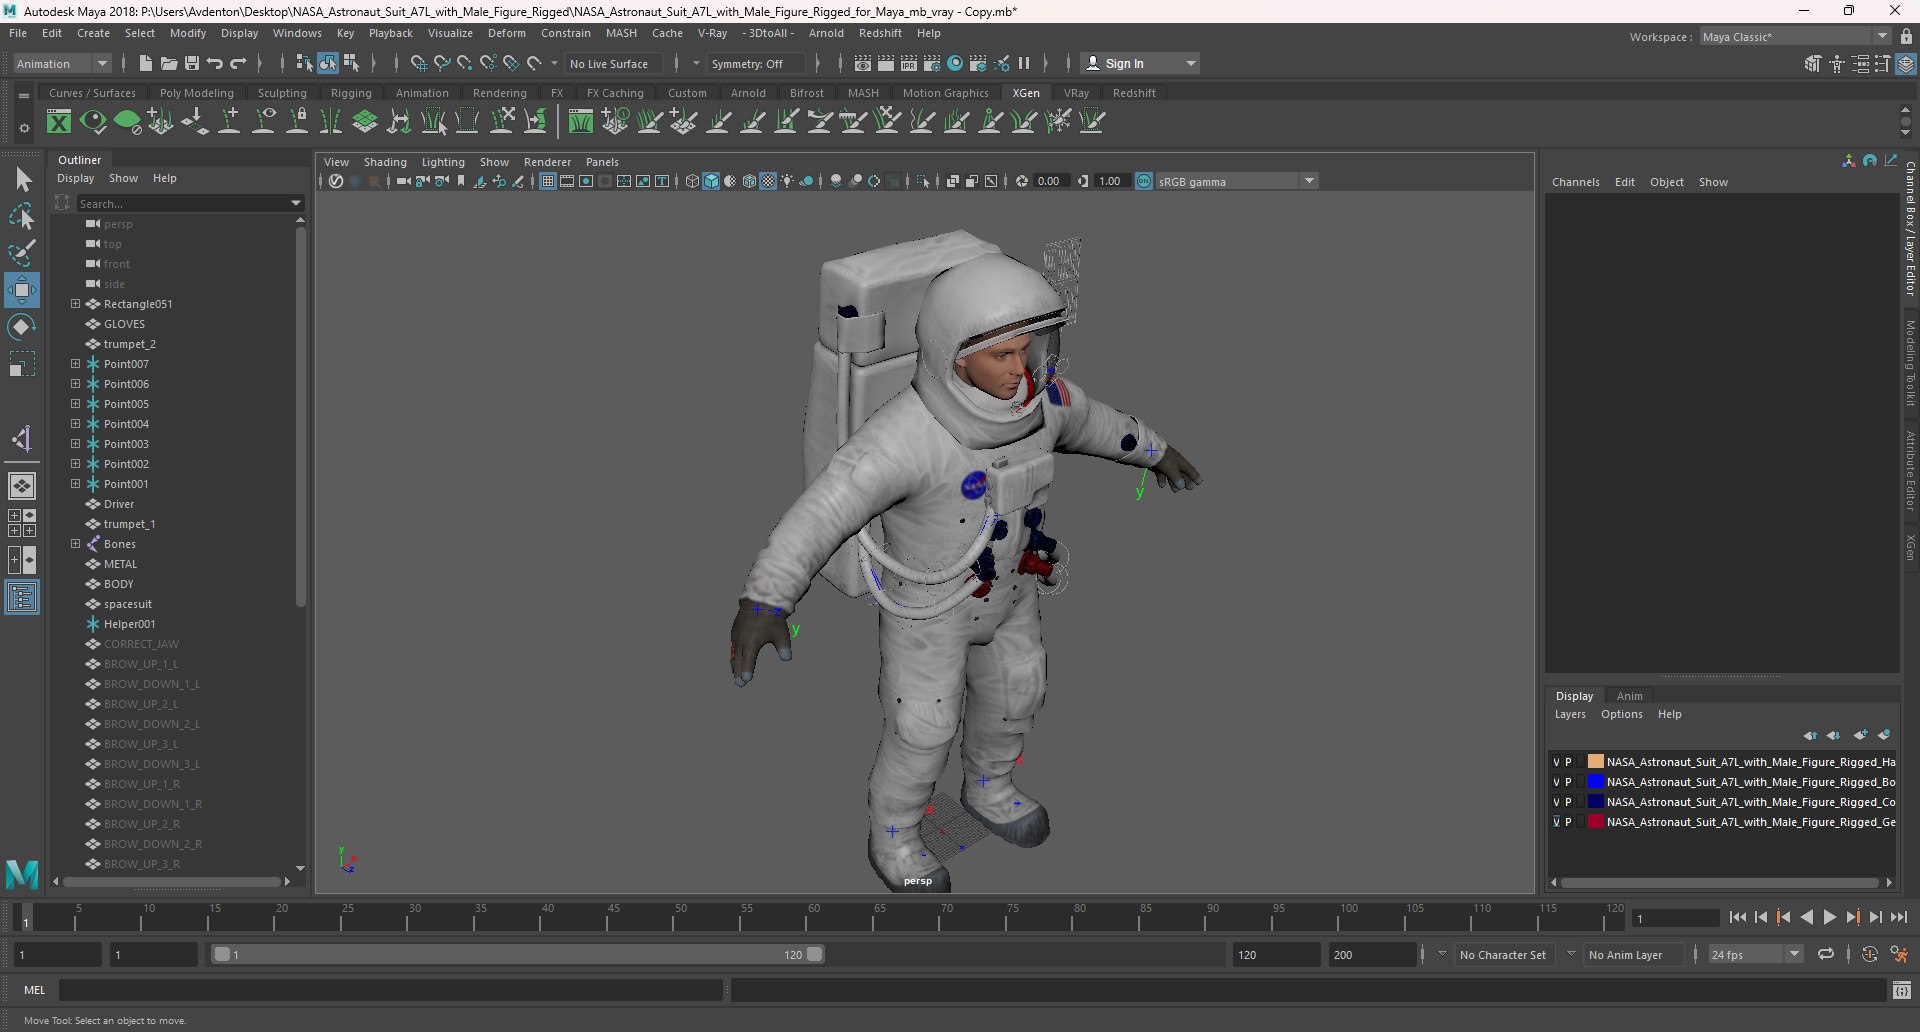Open the Animation menu set dropdown
The image size is (1920, 1032).
pos(62,63)
